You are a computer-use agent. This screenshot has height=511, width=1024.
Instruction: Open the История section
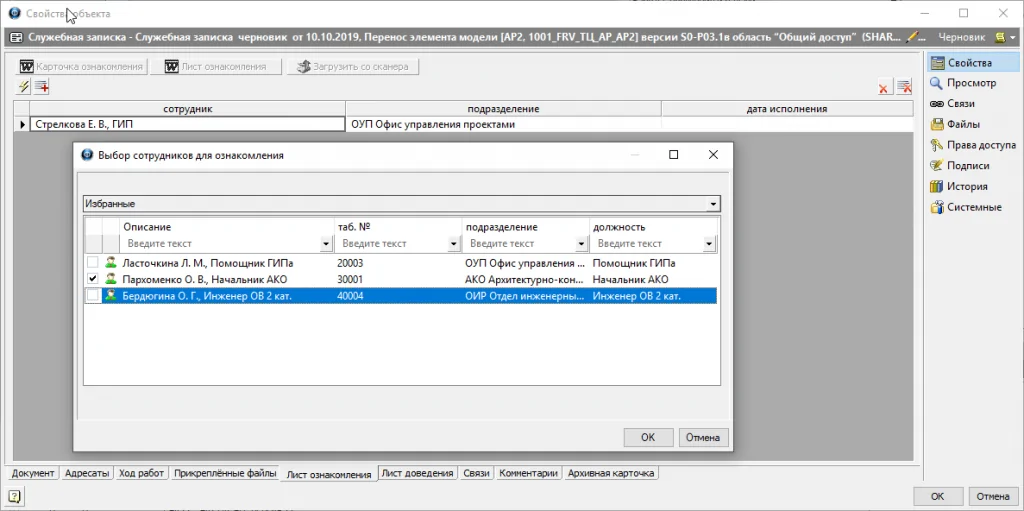click(x=966, y=186)
